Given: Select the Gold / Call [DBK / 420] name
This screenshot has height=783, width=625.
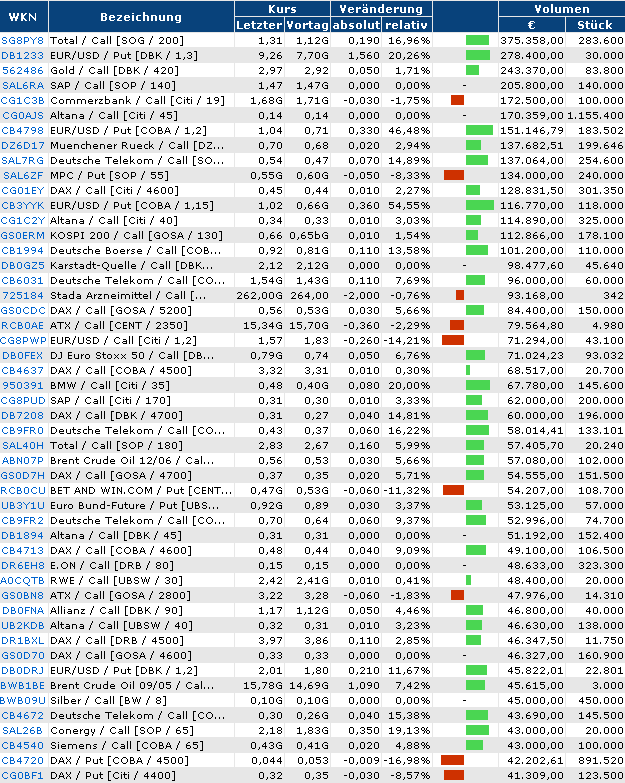Looking at the screenshot, I should click(114, 70).
